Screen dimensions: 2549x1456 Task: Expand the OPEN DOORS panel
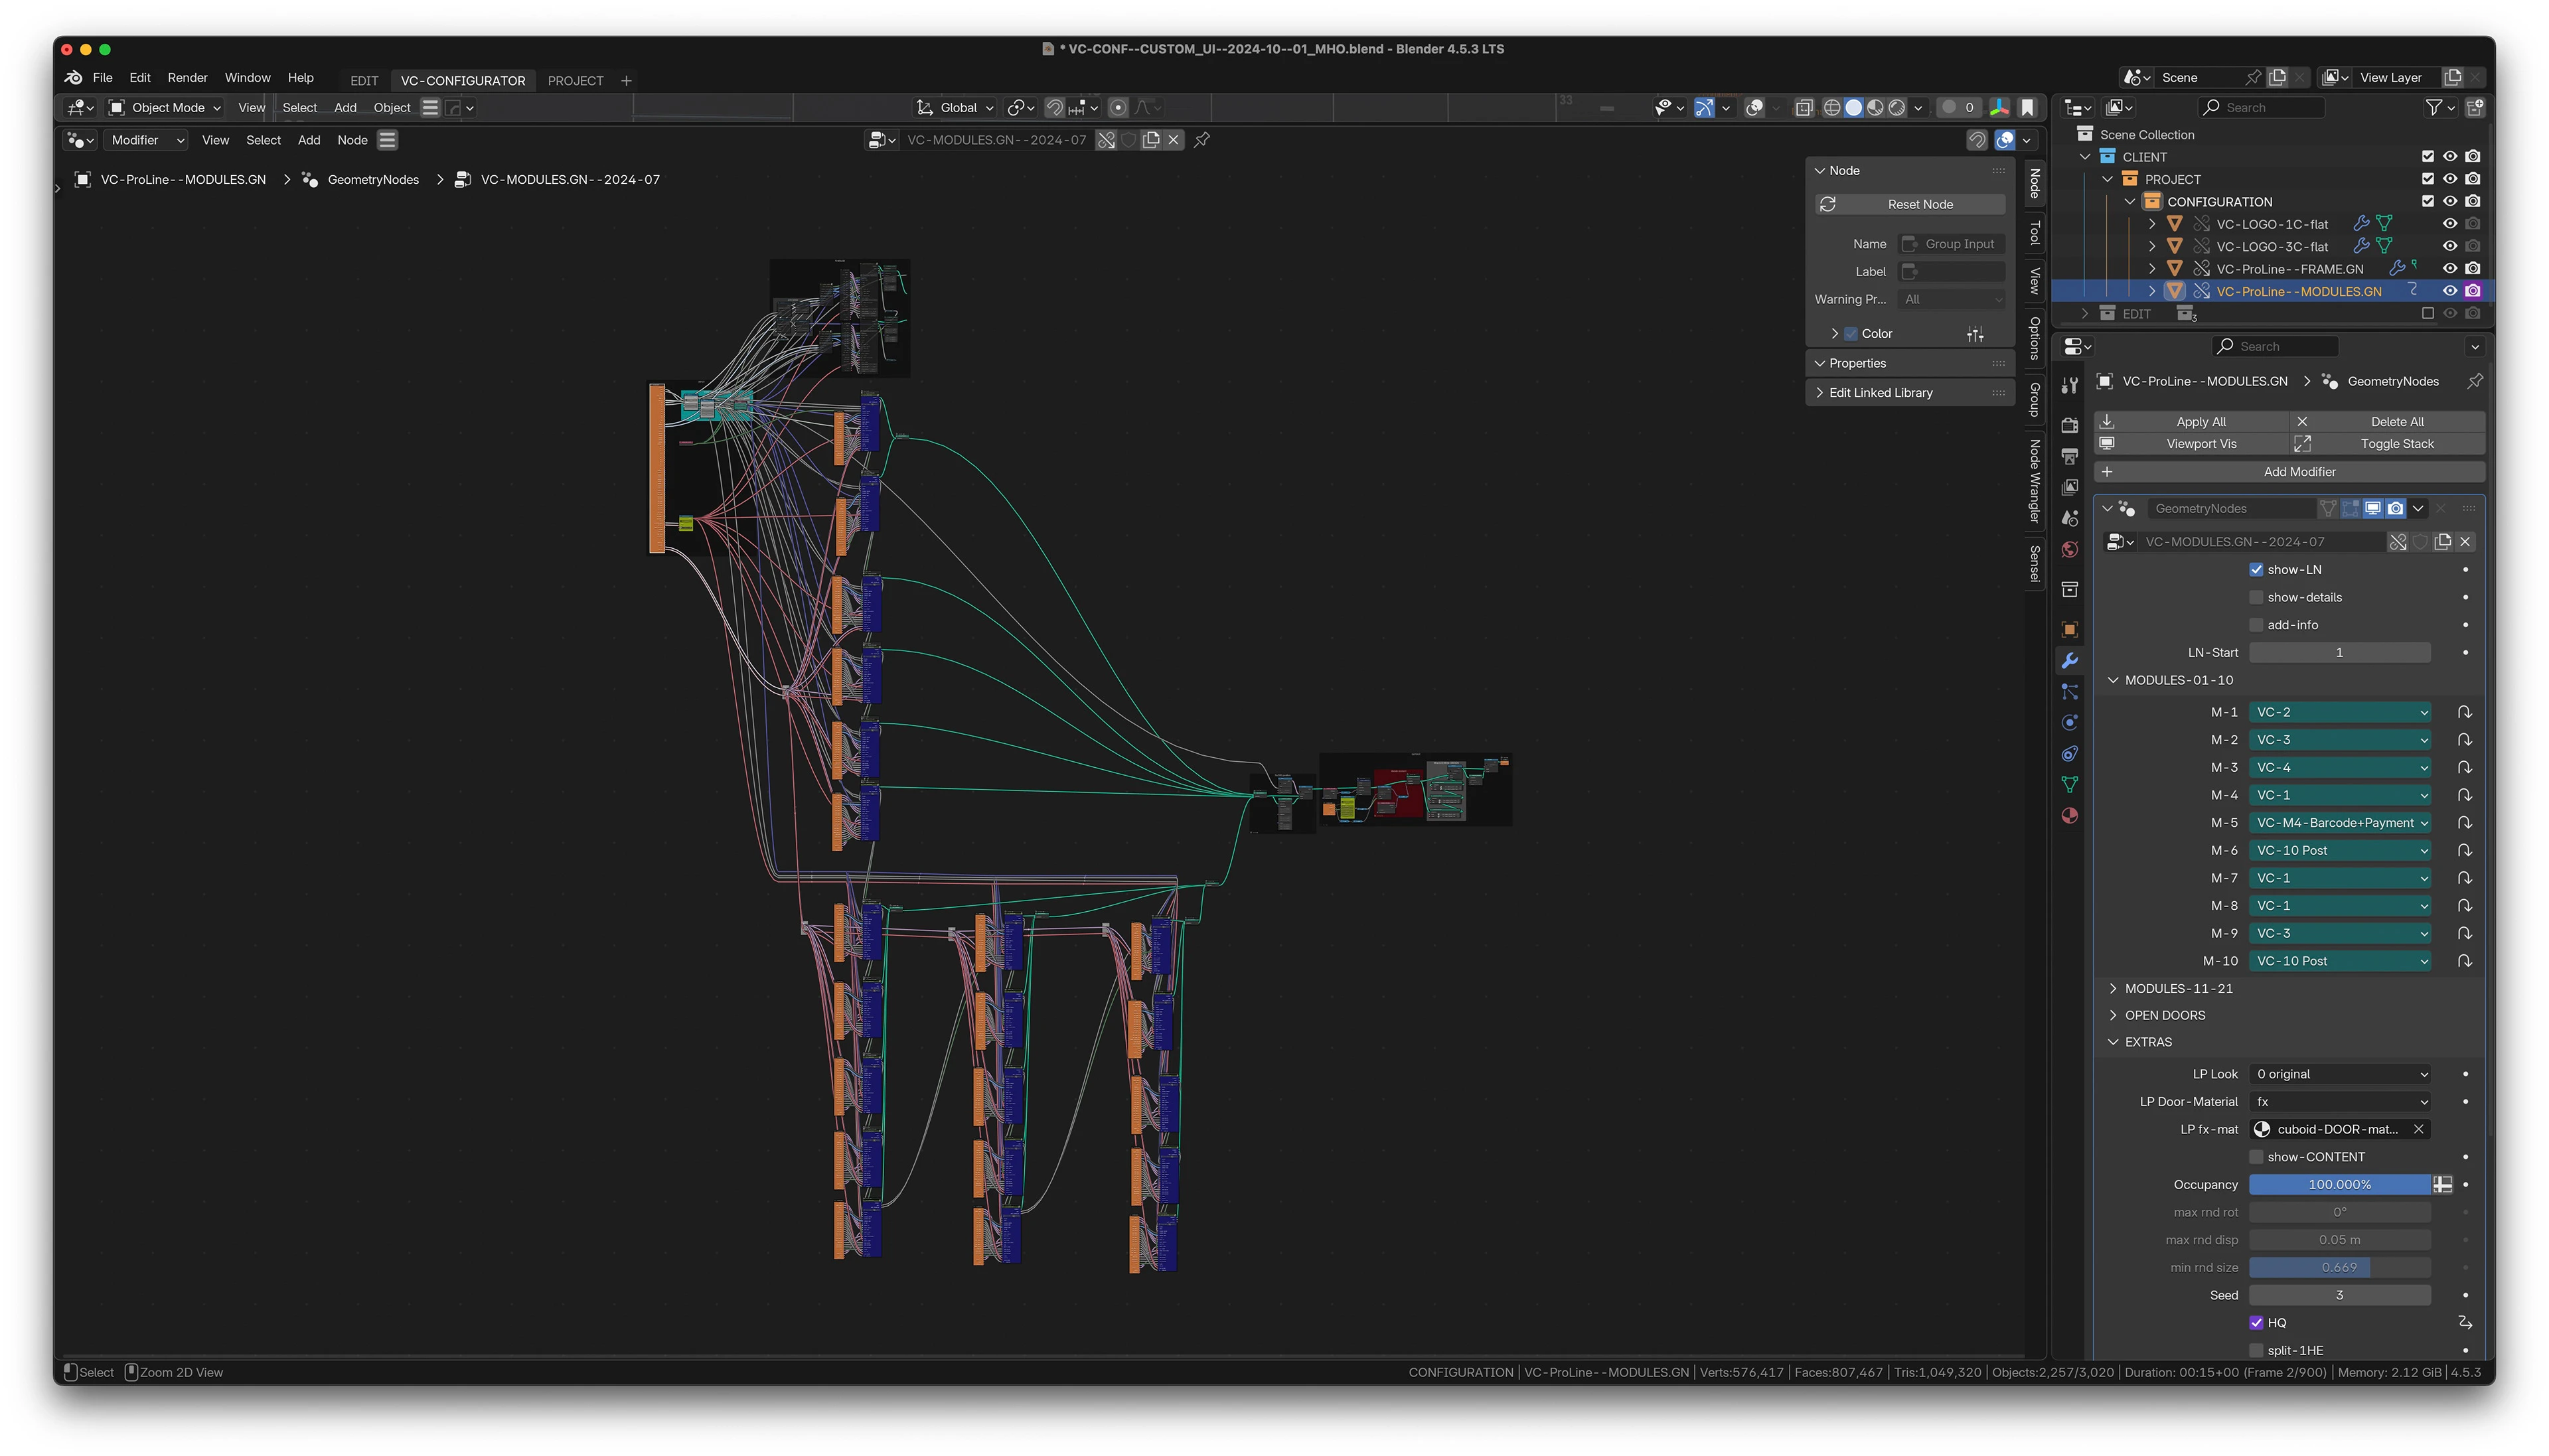tap(2164, 1015)
